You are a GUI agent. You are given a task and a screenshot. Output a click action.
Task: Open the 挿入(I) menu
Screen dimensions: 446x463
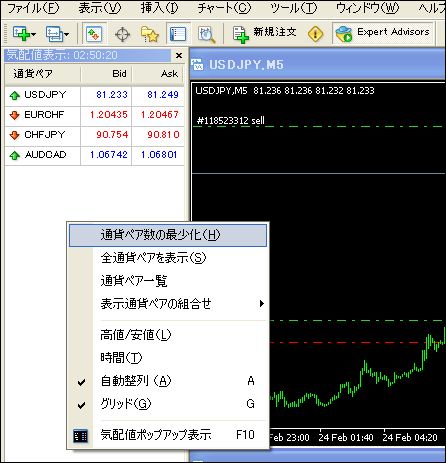coord(159,8)
